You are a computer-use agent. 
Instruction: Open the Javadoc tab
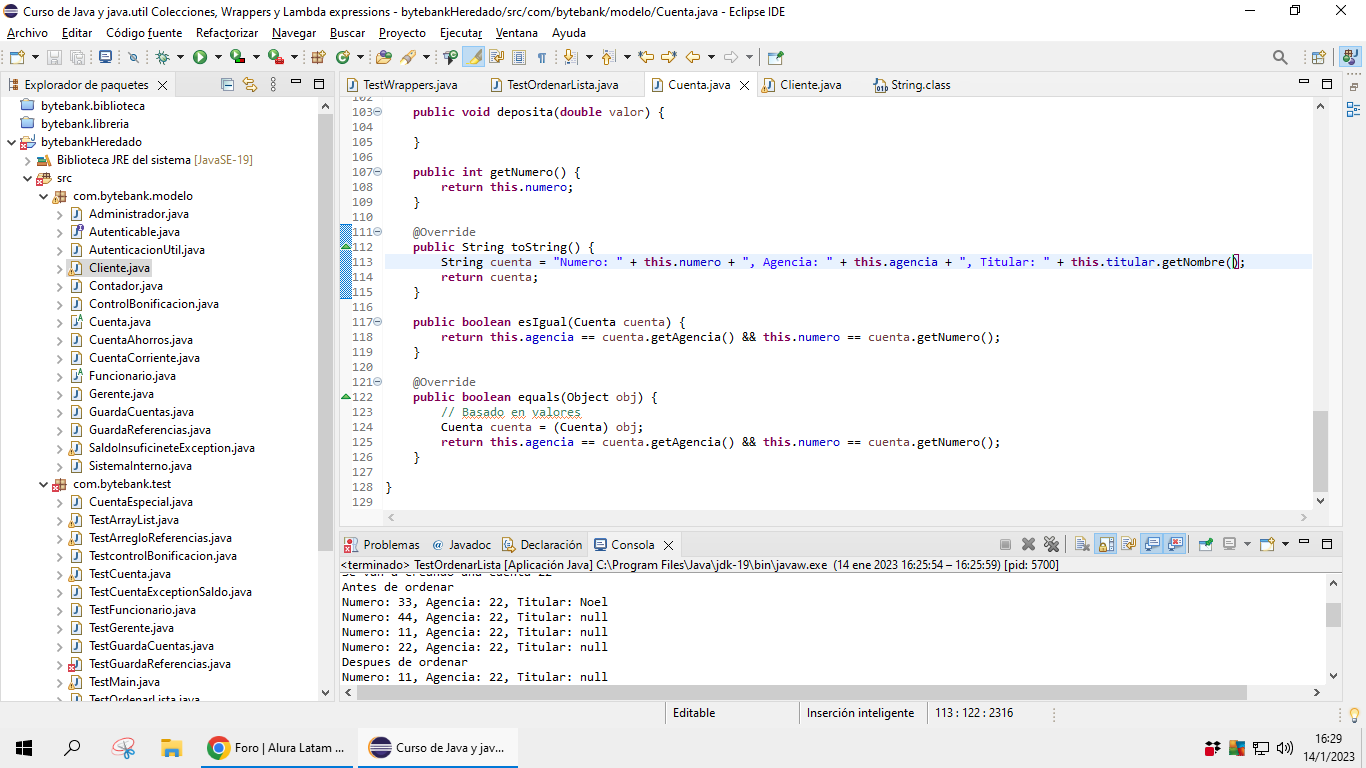click(x=462, y=545)
